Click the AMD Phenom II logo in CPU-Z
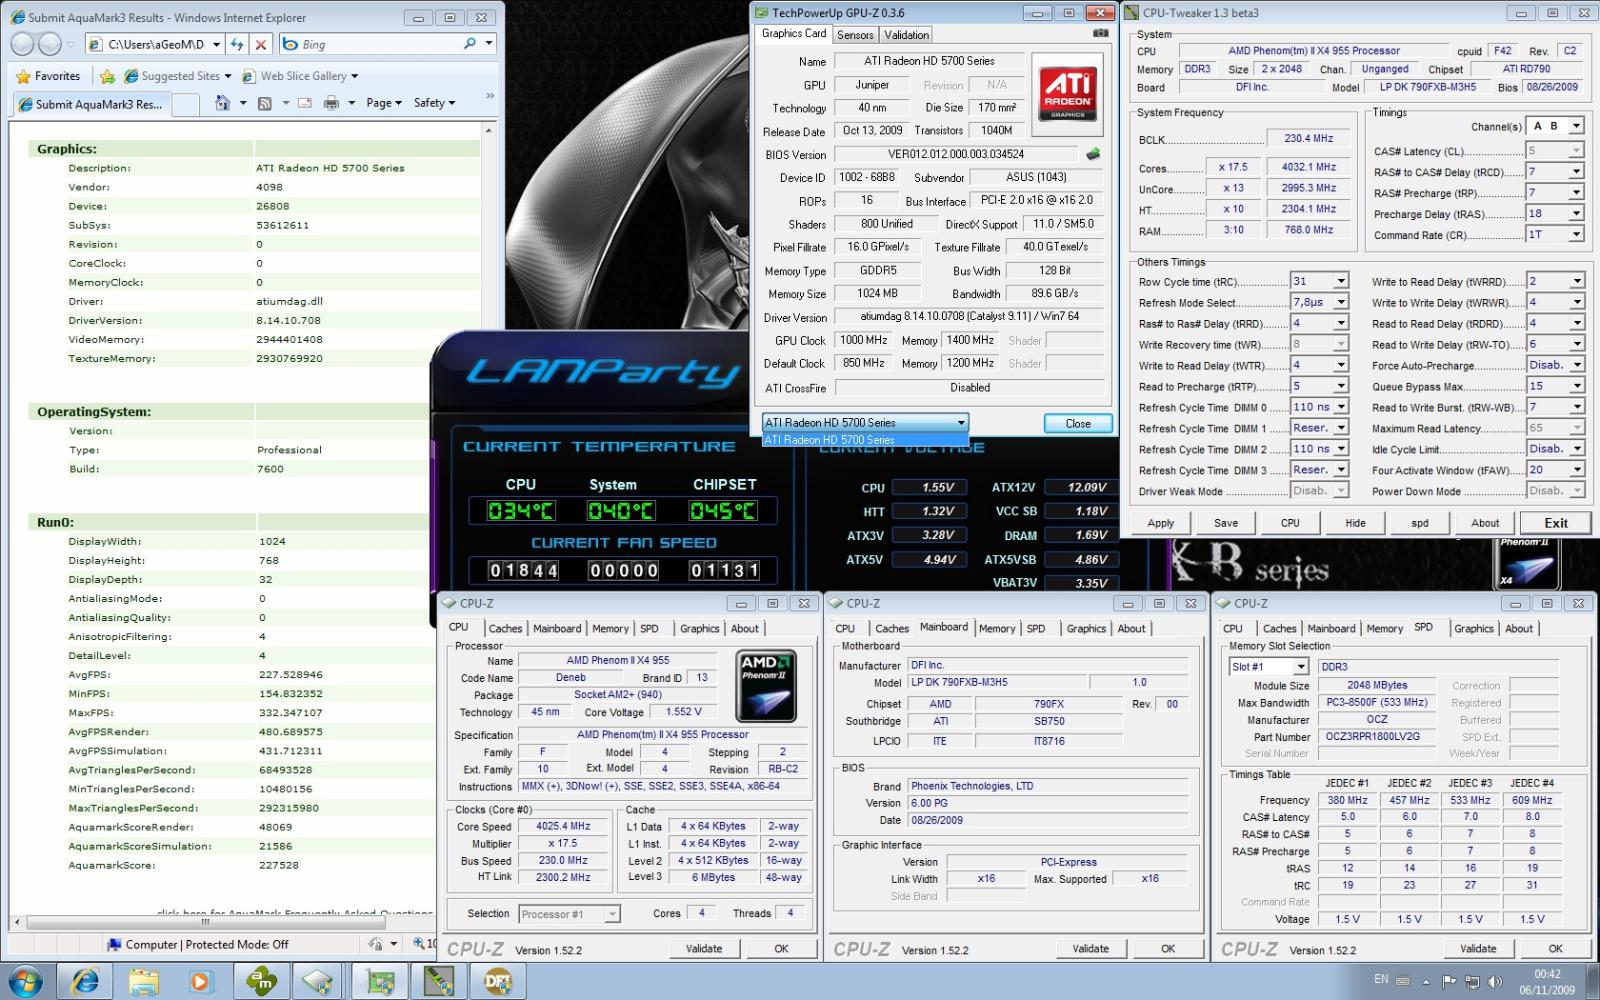This screenshot has width=1600, height=1000. click(x=765, y=686)
